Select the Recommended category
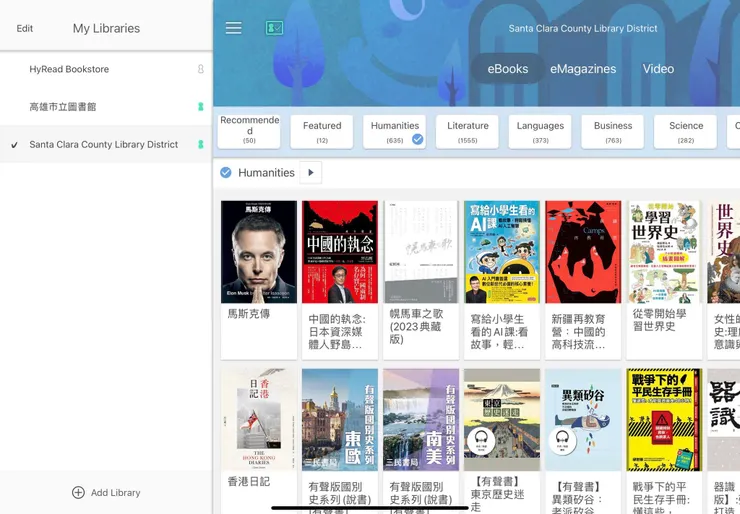 [x=249, y=132]
